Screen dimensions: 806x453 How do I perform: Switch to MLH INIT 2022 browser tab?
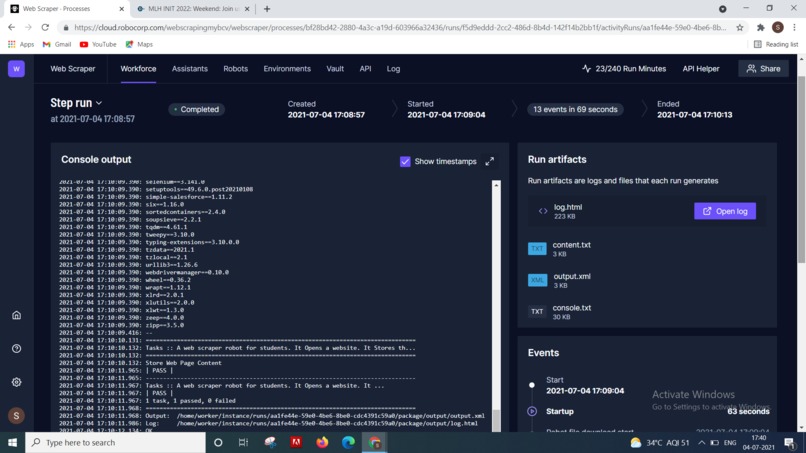pyautogui.click(x=193, y=9)
